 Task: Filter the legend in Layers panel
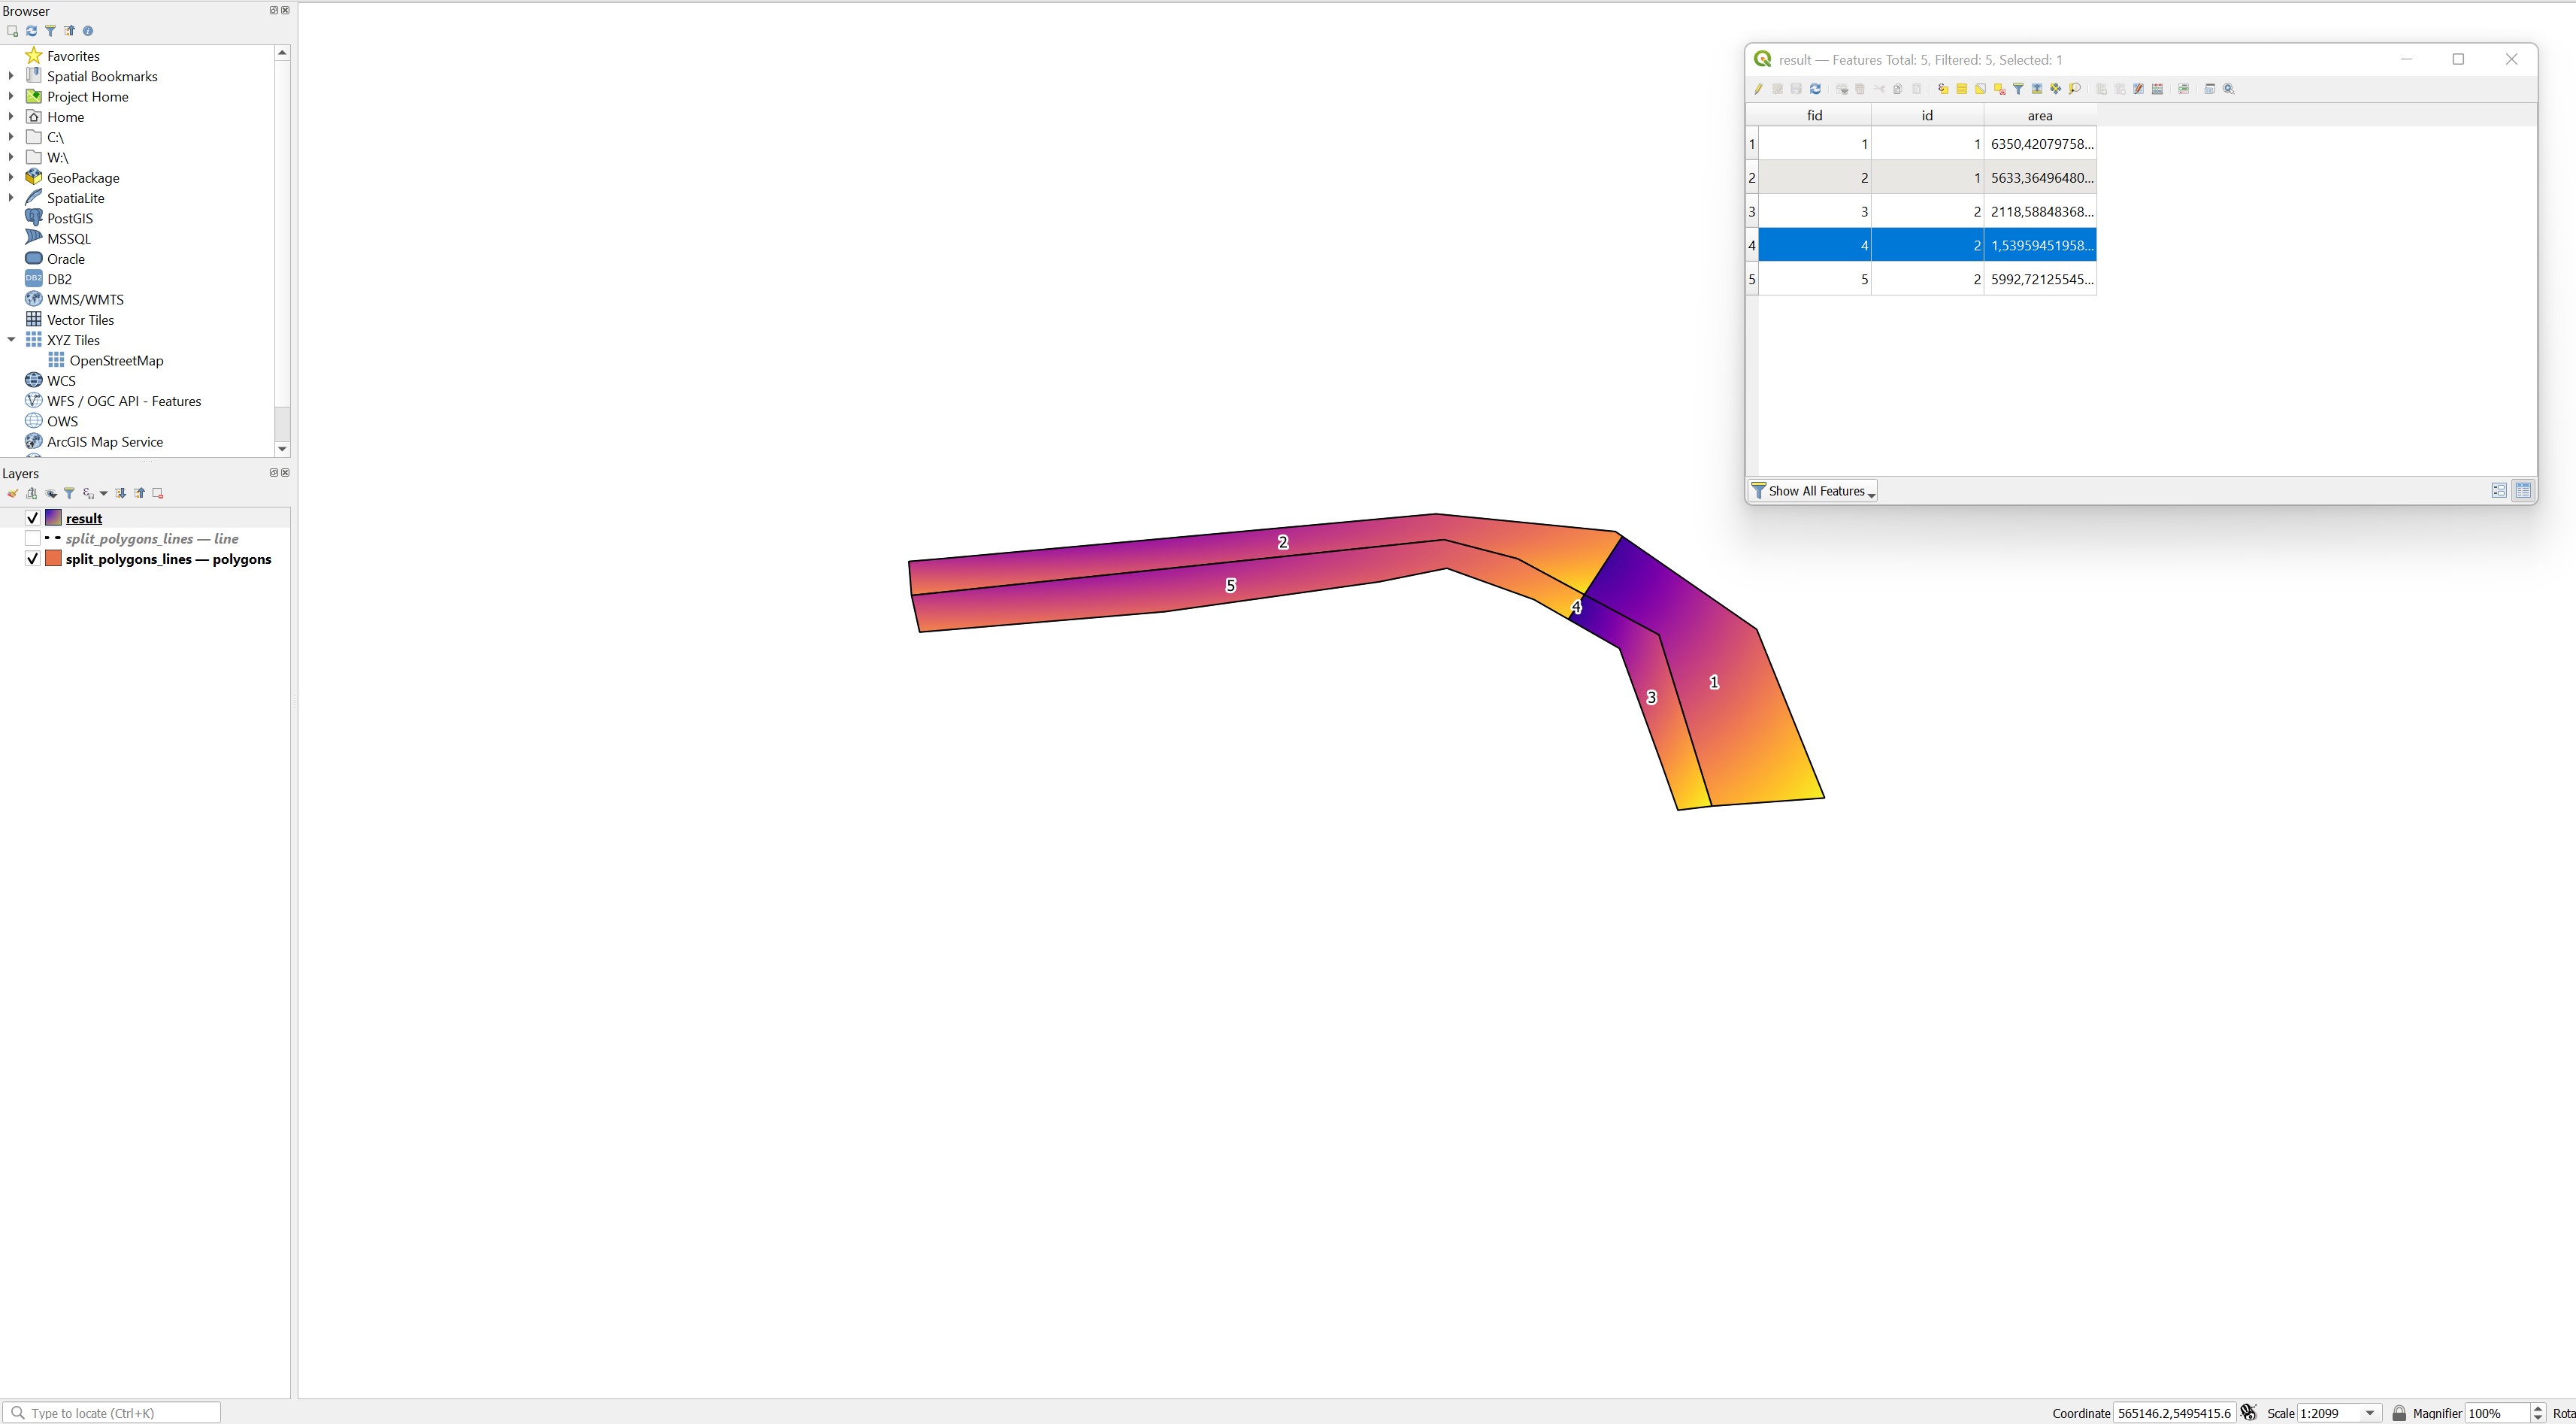69,493
